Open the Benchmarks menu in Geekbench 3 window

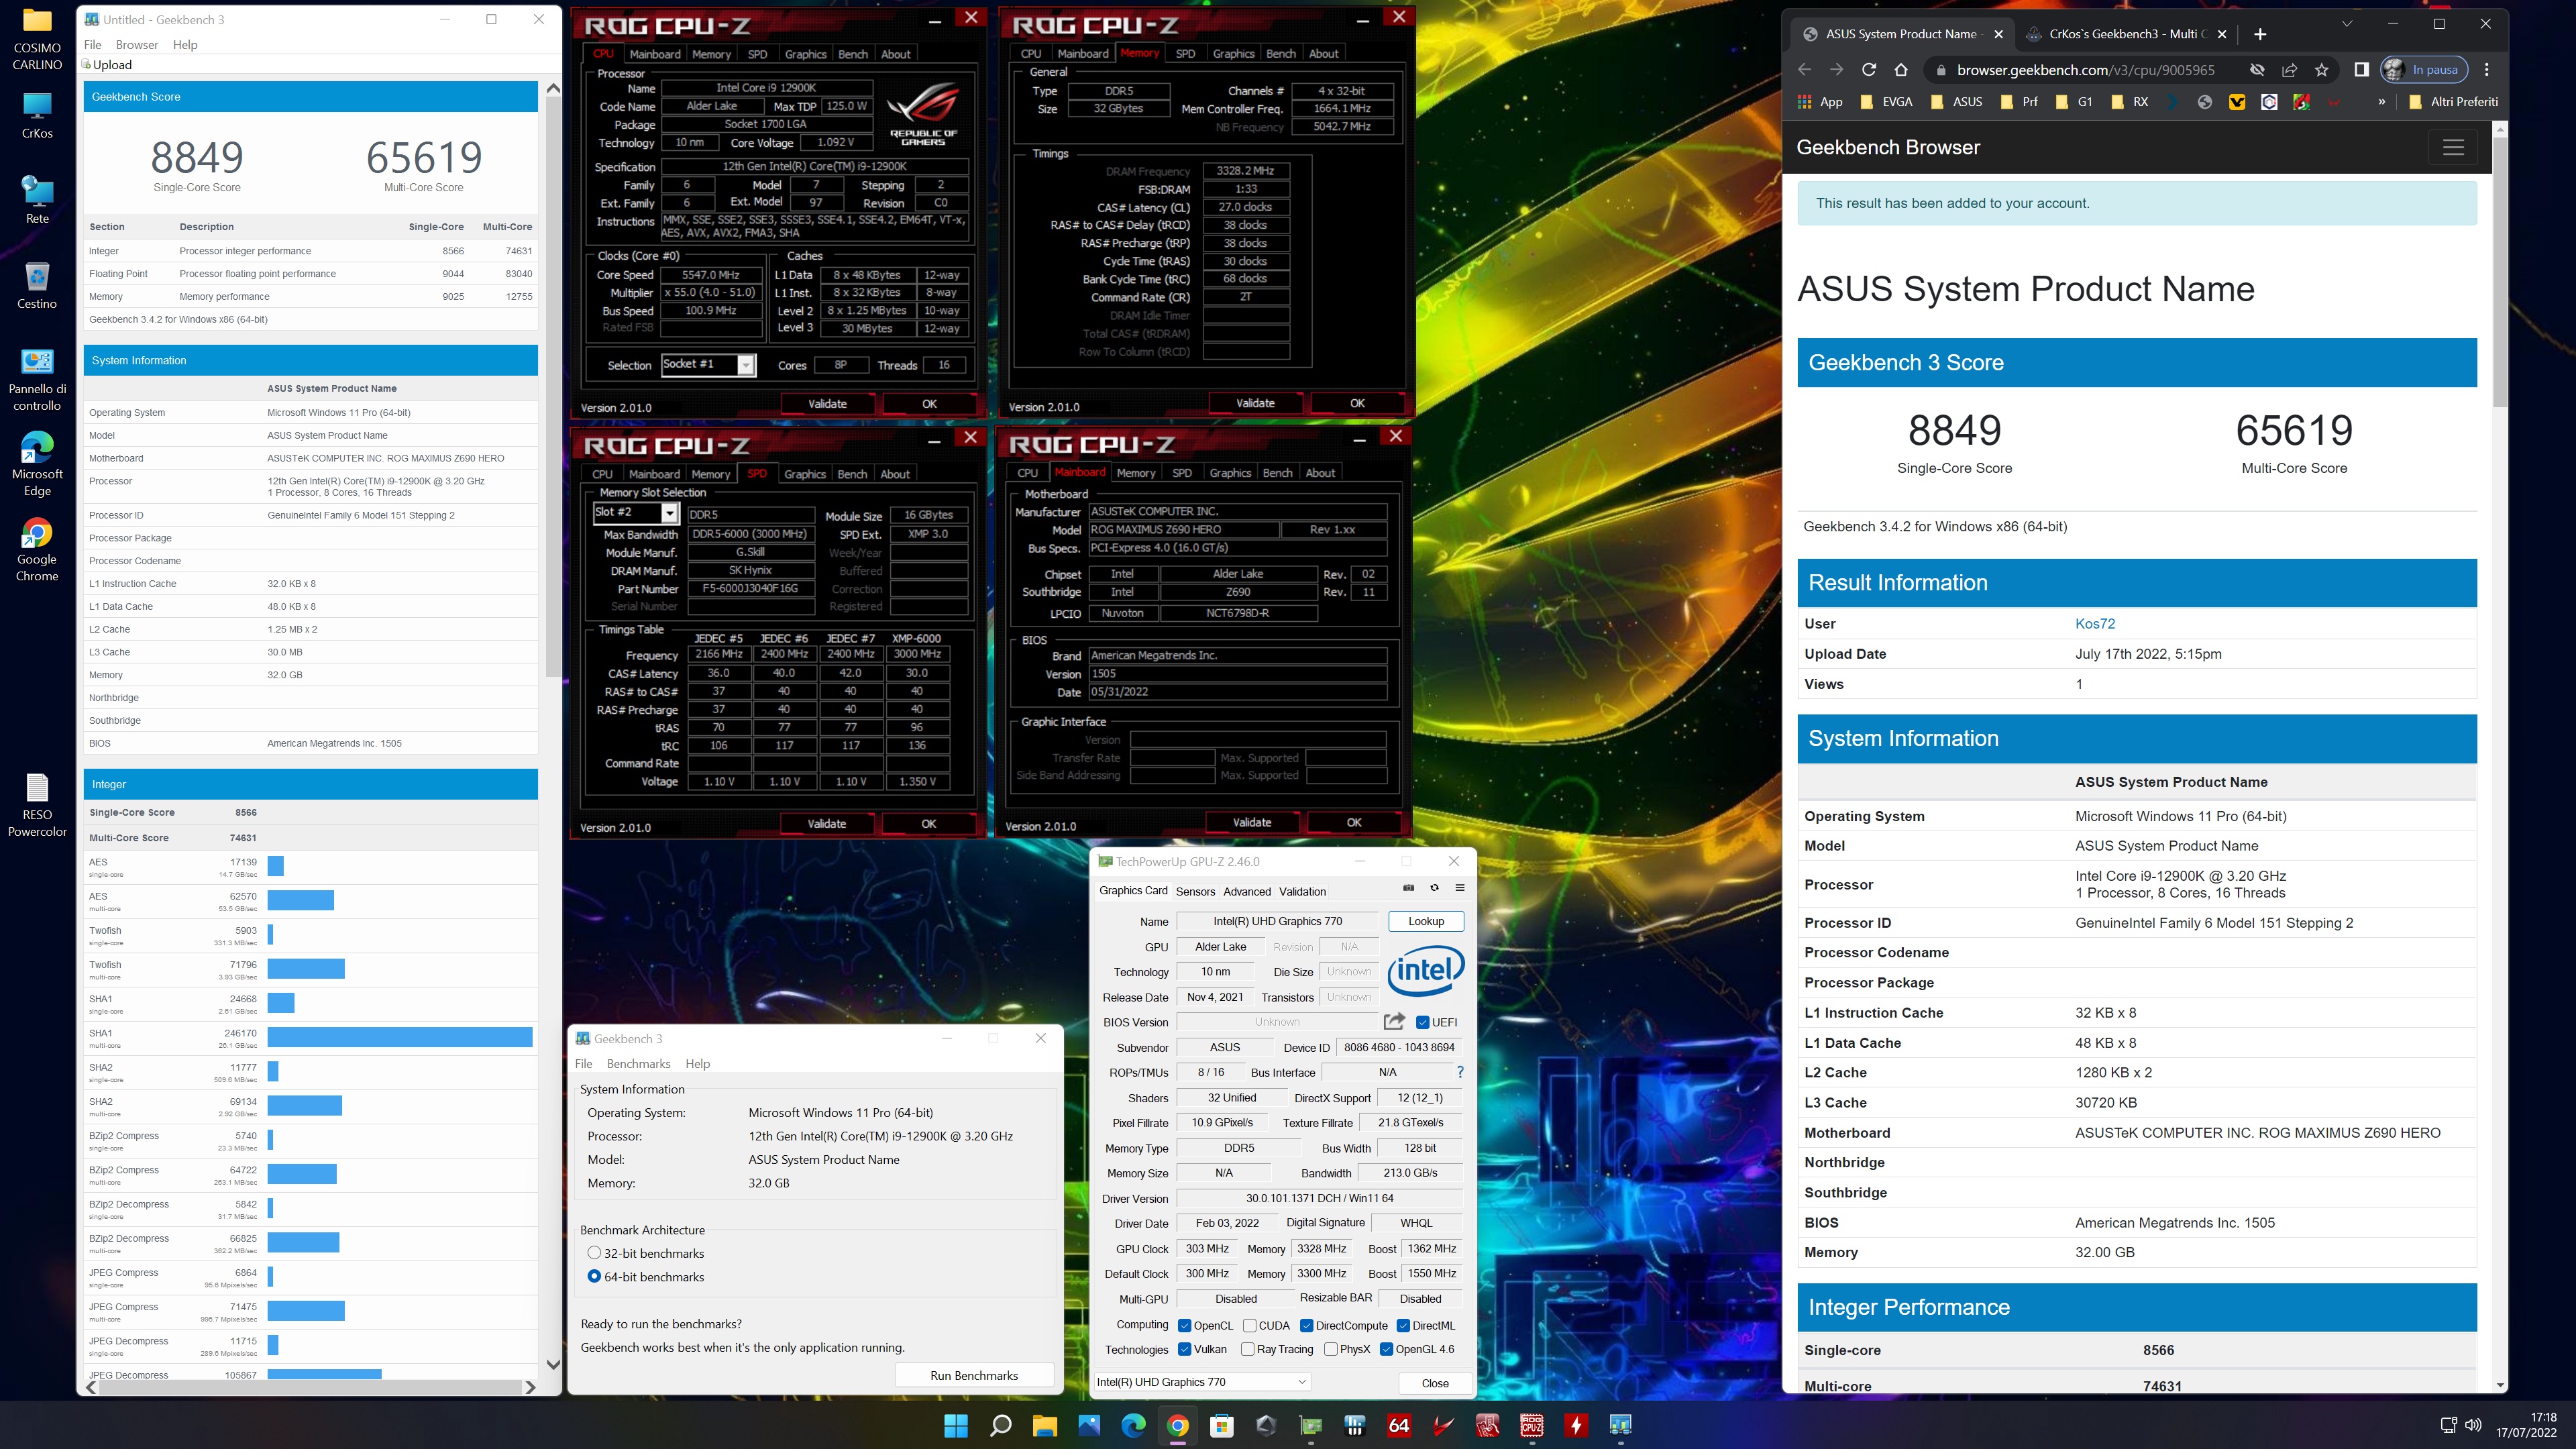(x=638, y=1064)
